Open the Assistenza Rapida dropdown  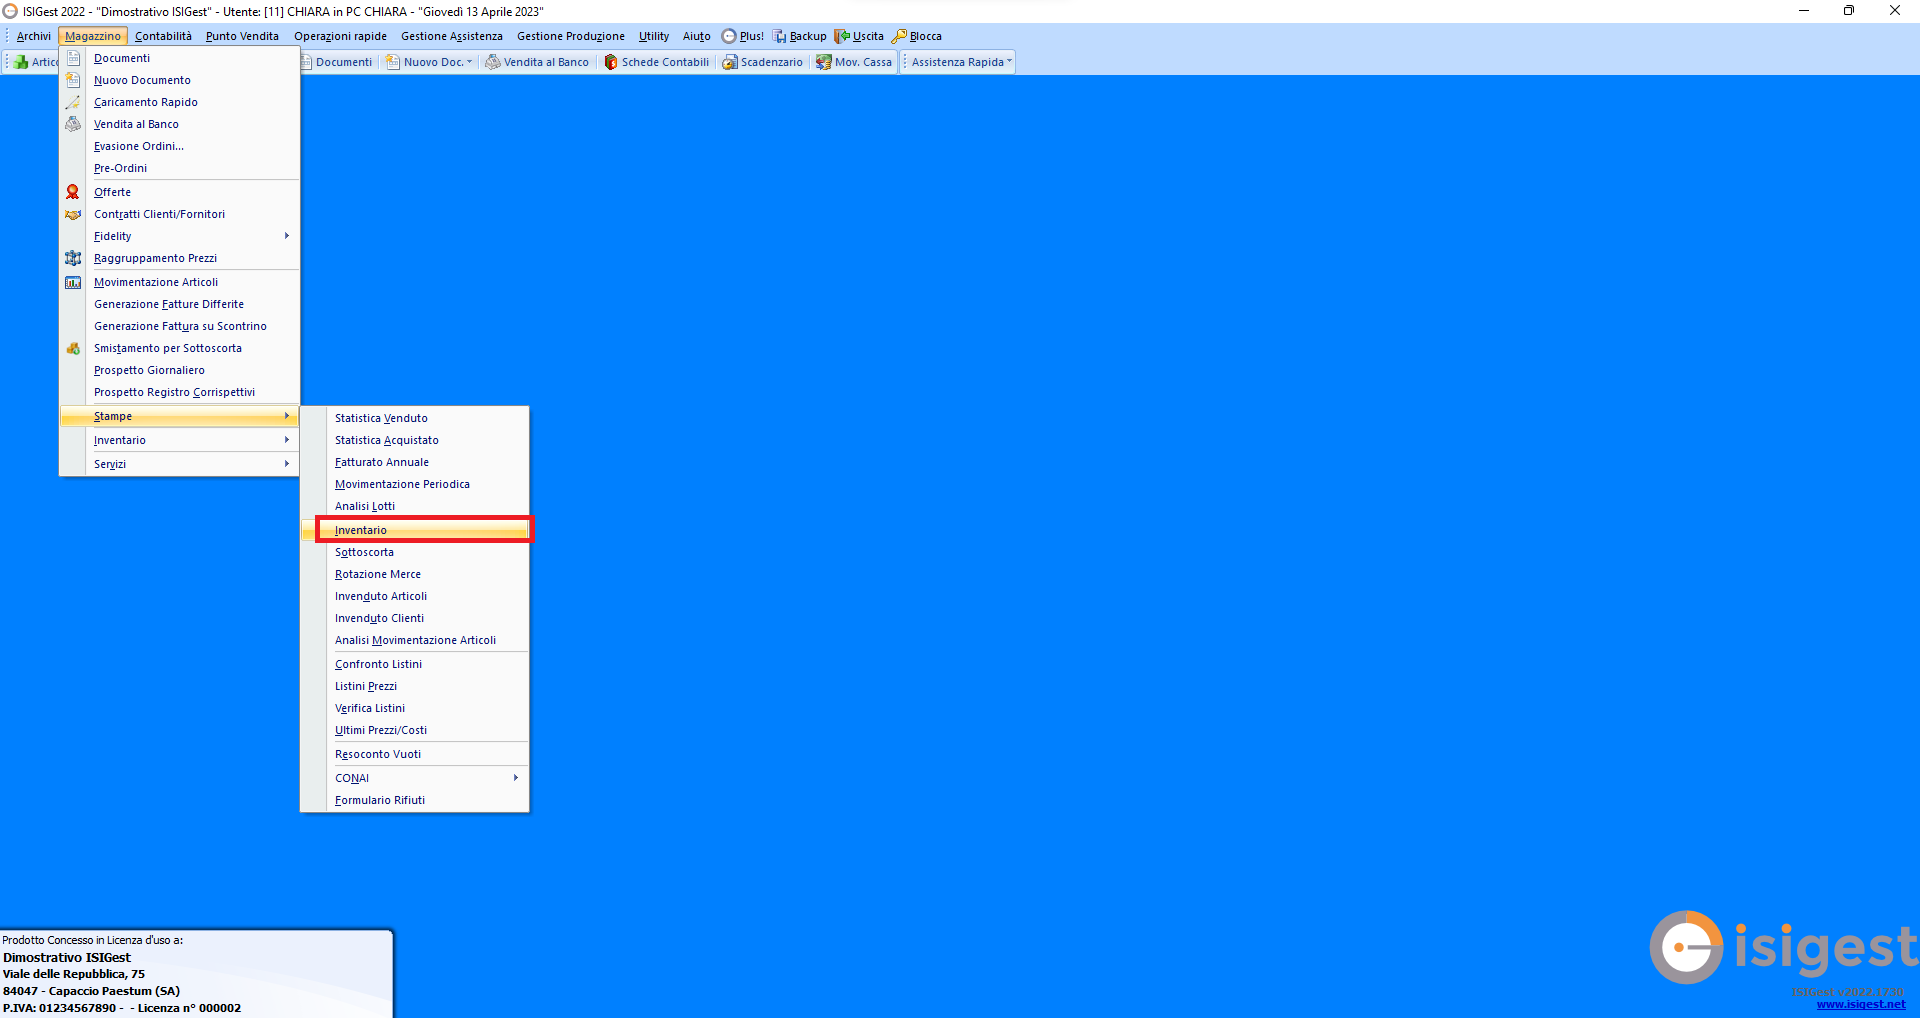(960, 62)
